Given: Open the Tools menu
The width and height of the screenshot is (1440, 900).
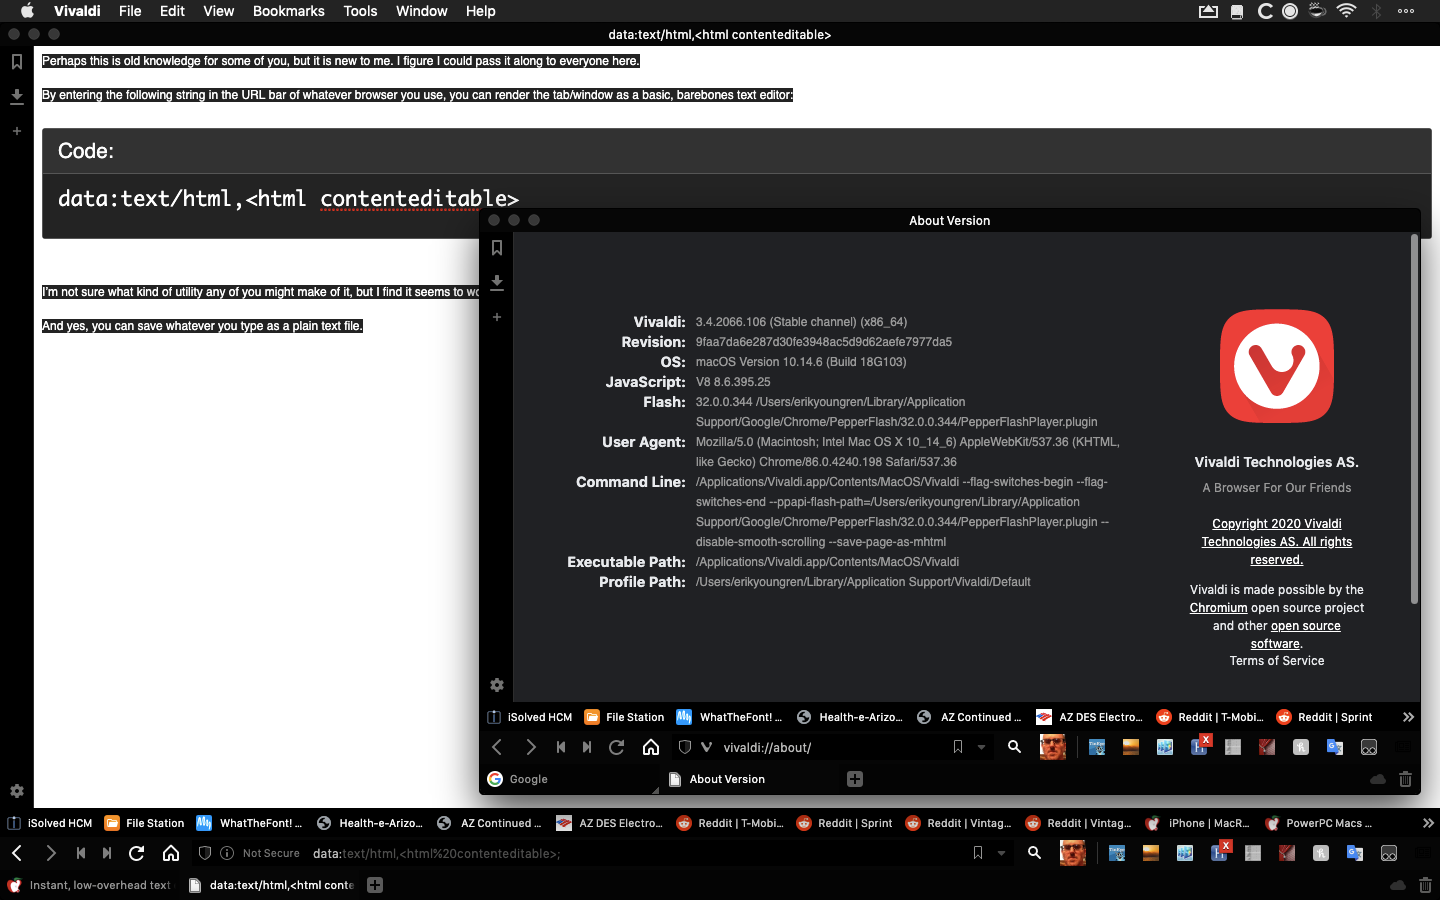Looking at the screenshot, I should tap(360, 11).
